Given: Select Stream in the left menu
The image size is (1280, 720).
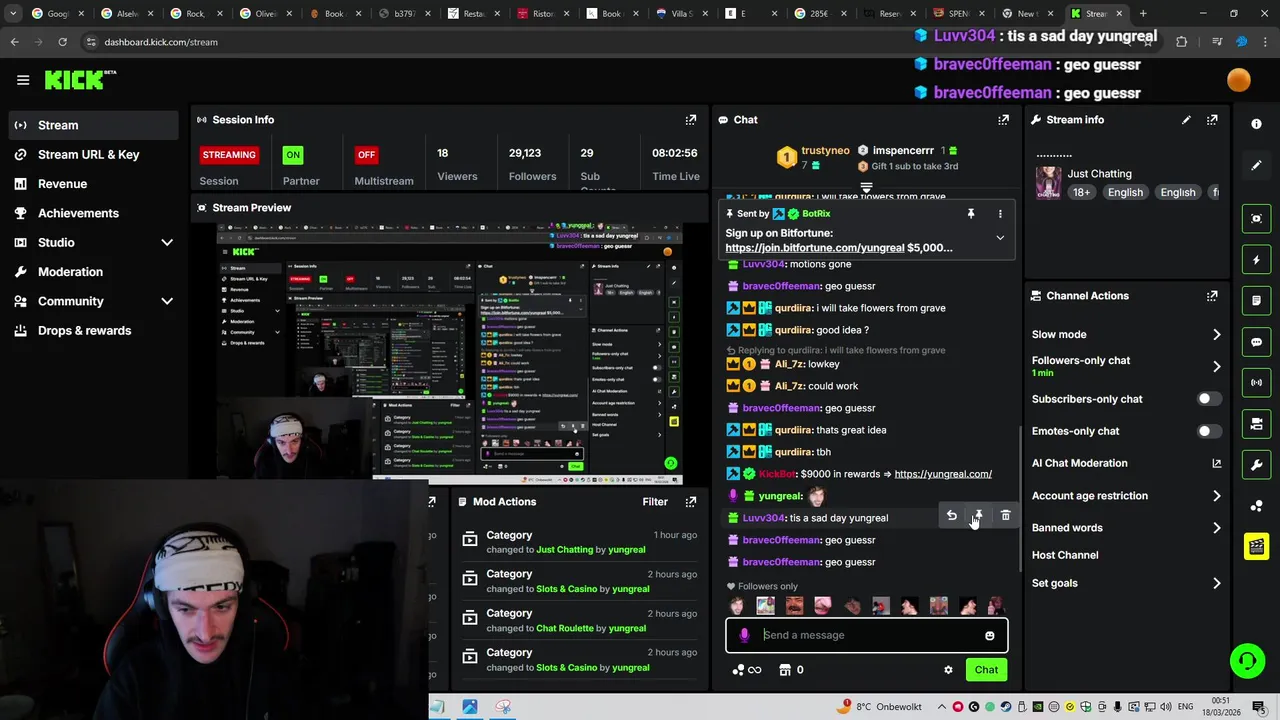Looking at the screenshot, I should point(92,125).
